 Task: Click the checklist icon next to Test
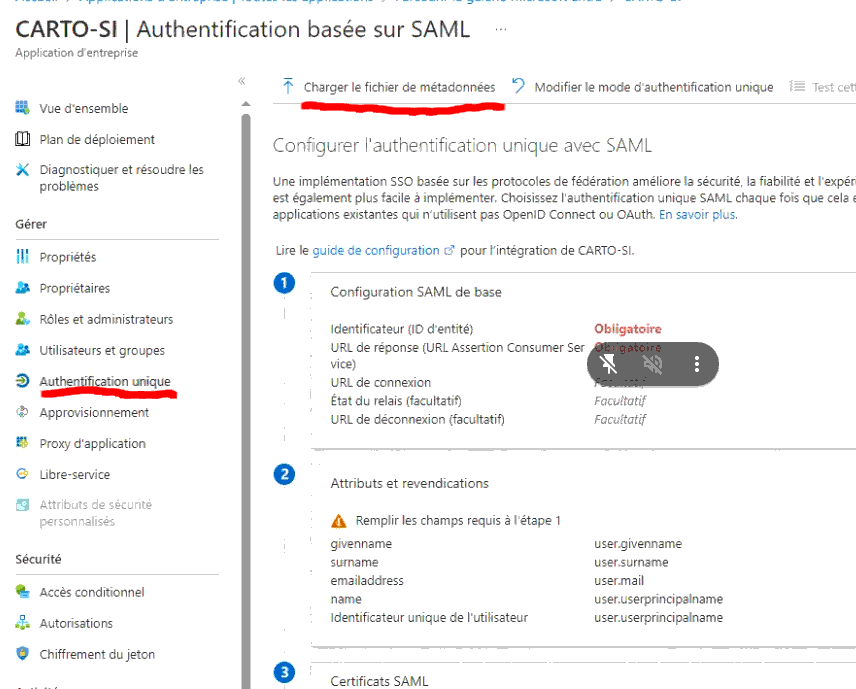(x=797, y=86)
